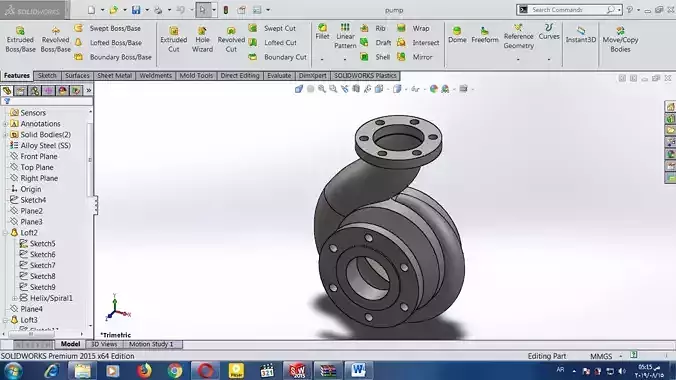Click the Fillet tool
The height and width of the screenshot is (380, 676).
[x=322, y=32]
